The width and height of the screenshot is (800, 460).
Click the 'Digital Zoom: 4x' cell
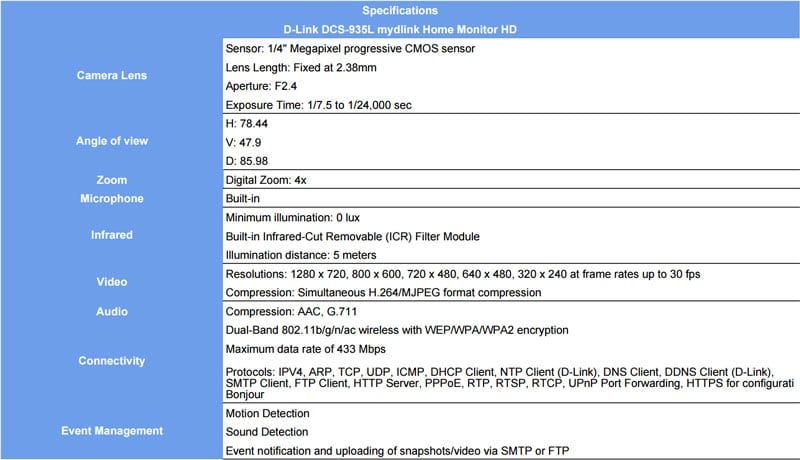(266, 180)
